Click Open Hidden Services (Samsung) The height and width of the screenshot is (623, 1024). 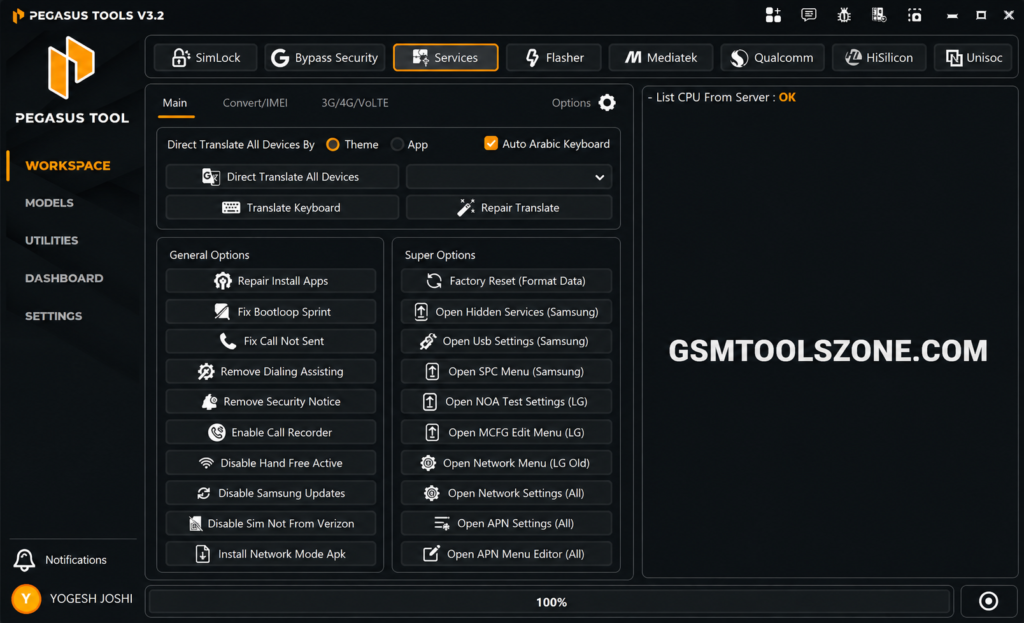point(506,312)
